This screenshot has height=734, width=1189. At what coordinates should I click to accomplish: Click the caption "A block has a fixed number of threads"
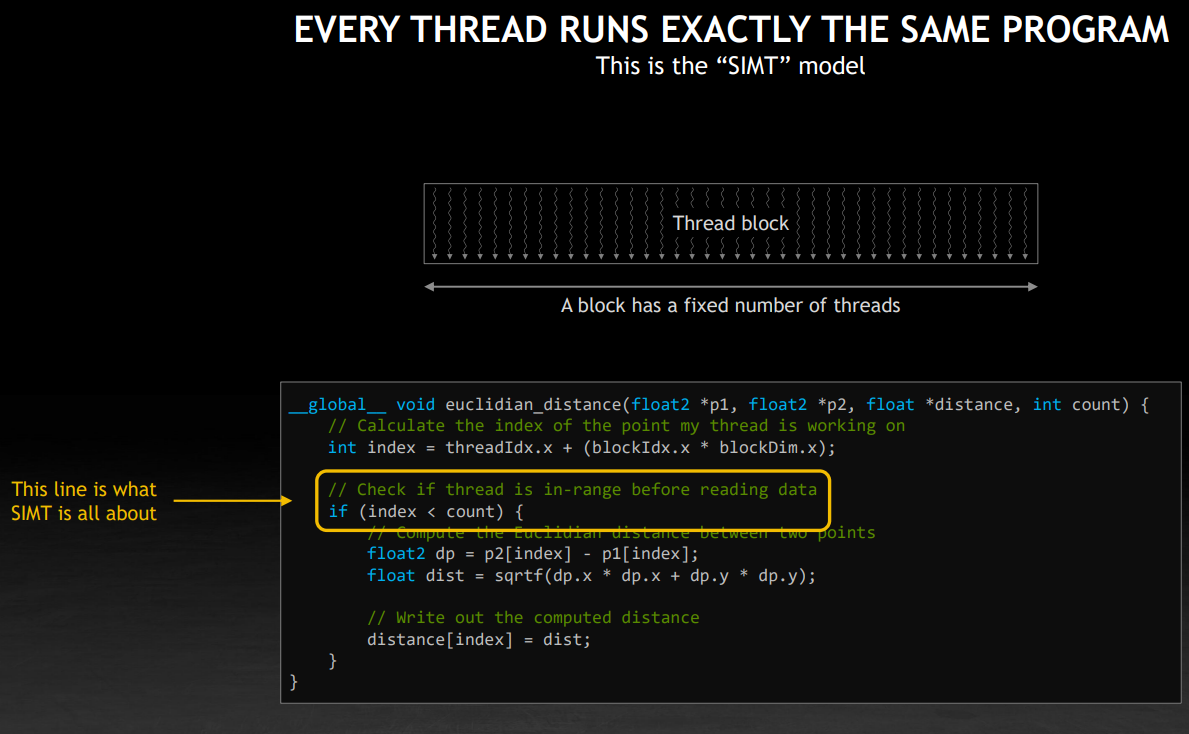click(x=730, y=305)
